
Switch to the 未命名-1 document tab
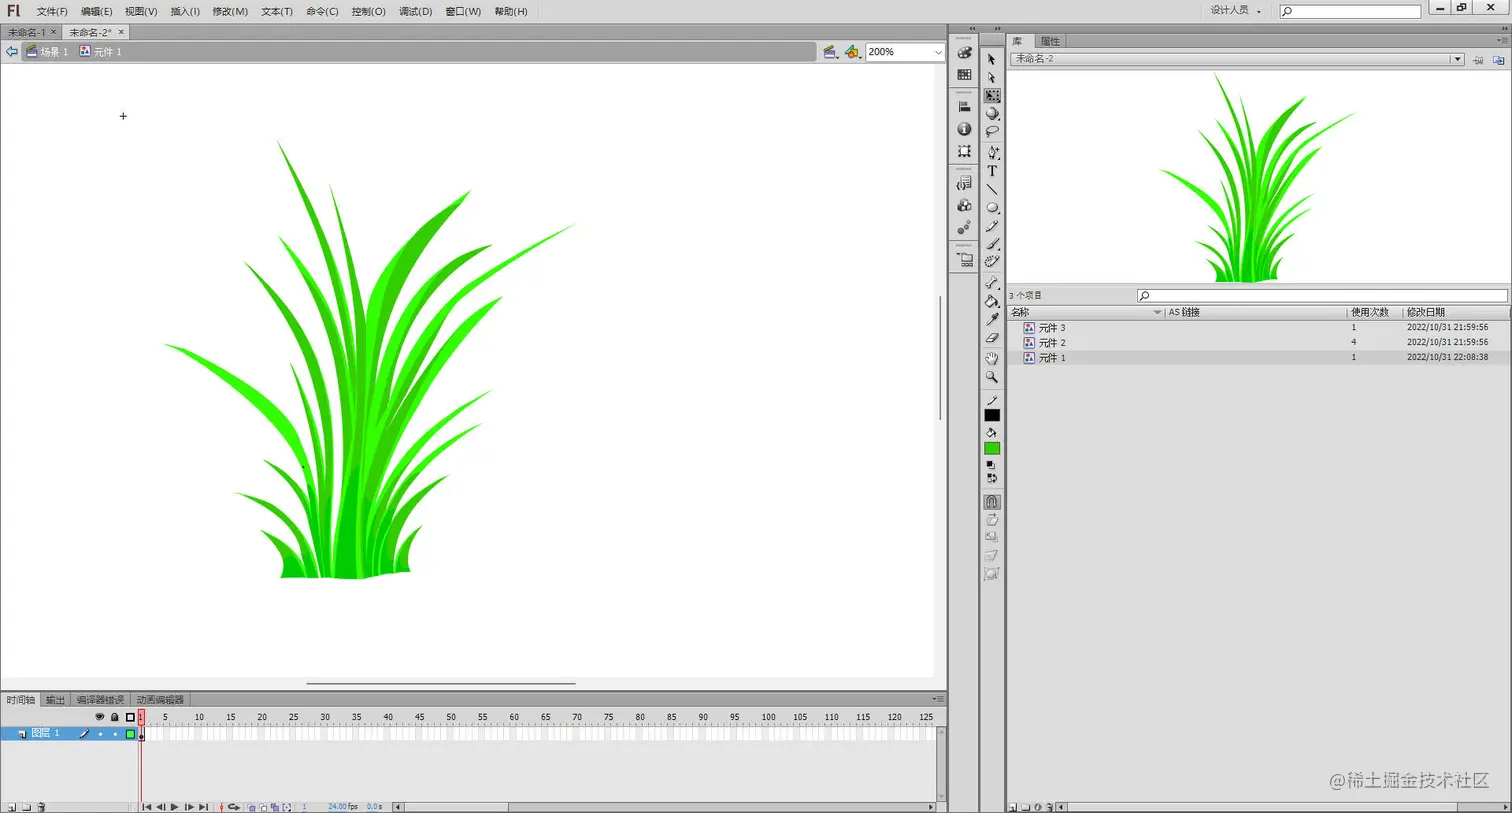click(28, 31)
